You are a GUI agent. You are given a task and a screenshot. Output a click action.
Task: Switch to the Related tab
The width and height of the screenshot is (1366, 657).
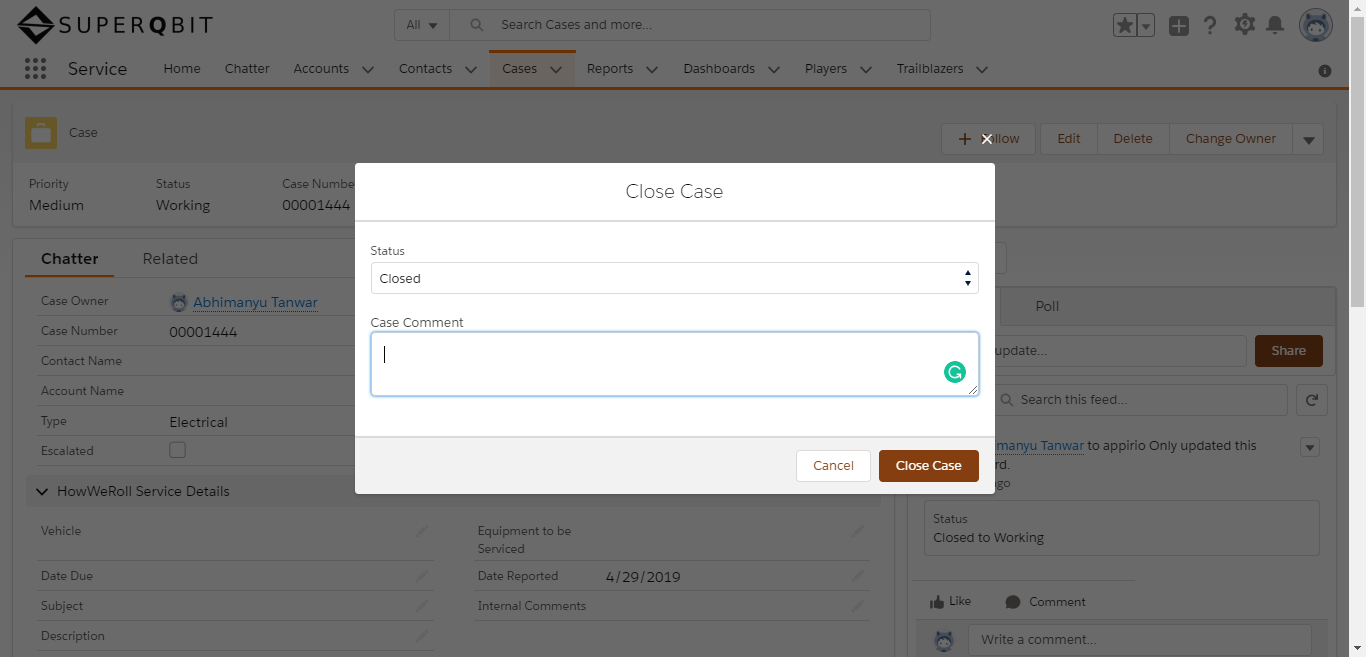coord(170,259)
